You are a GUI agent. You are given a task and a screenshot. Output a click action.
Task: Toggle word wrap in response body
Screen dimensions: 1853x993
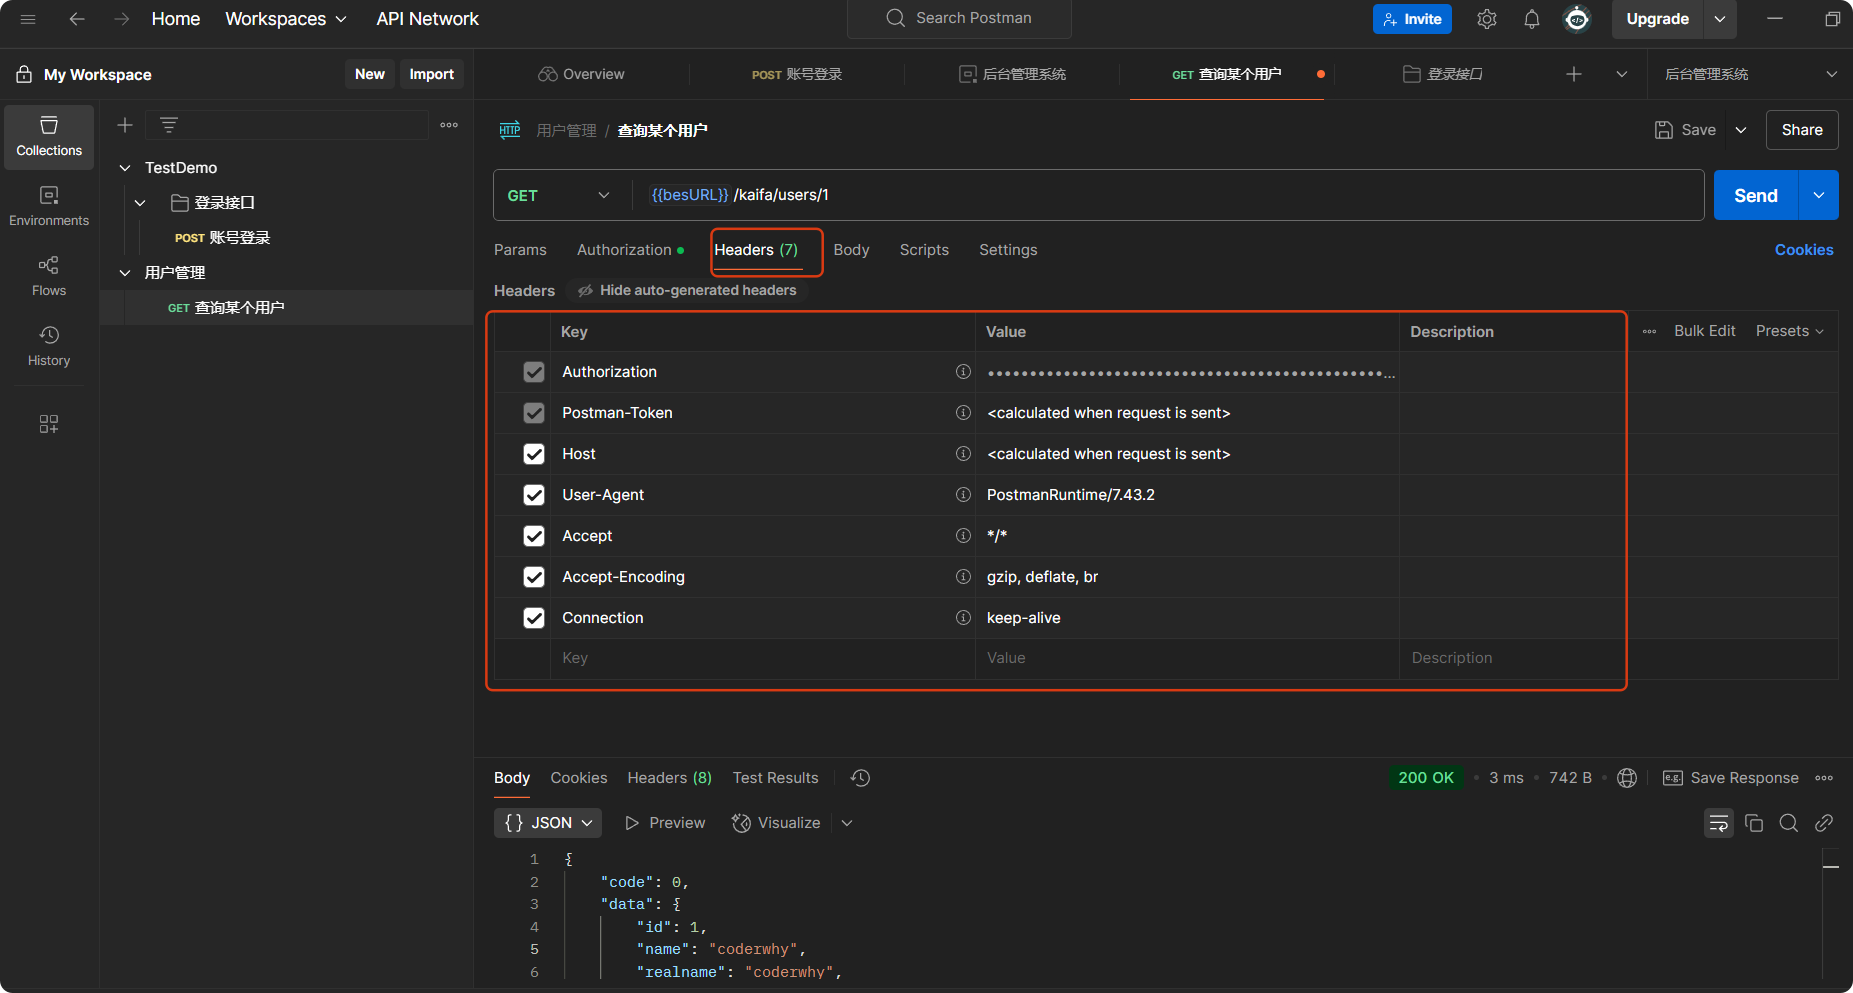[1719, 823]
